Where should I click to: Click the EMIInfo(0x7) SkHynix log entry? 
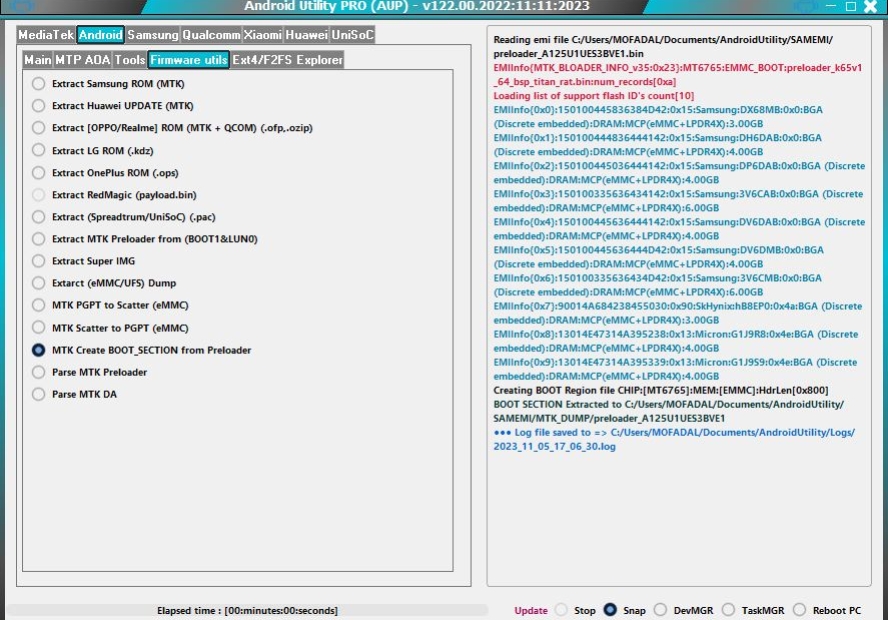(x=677, y=313)
